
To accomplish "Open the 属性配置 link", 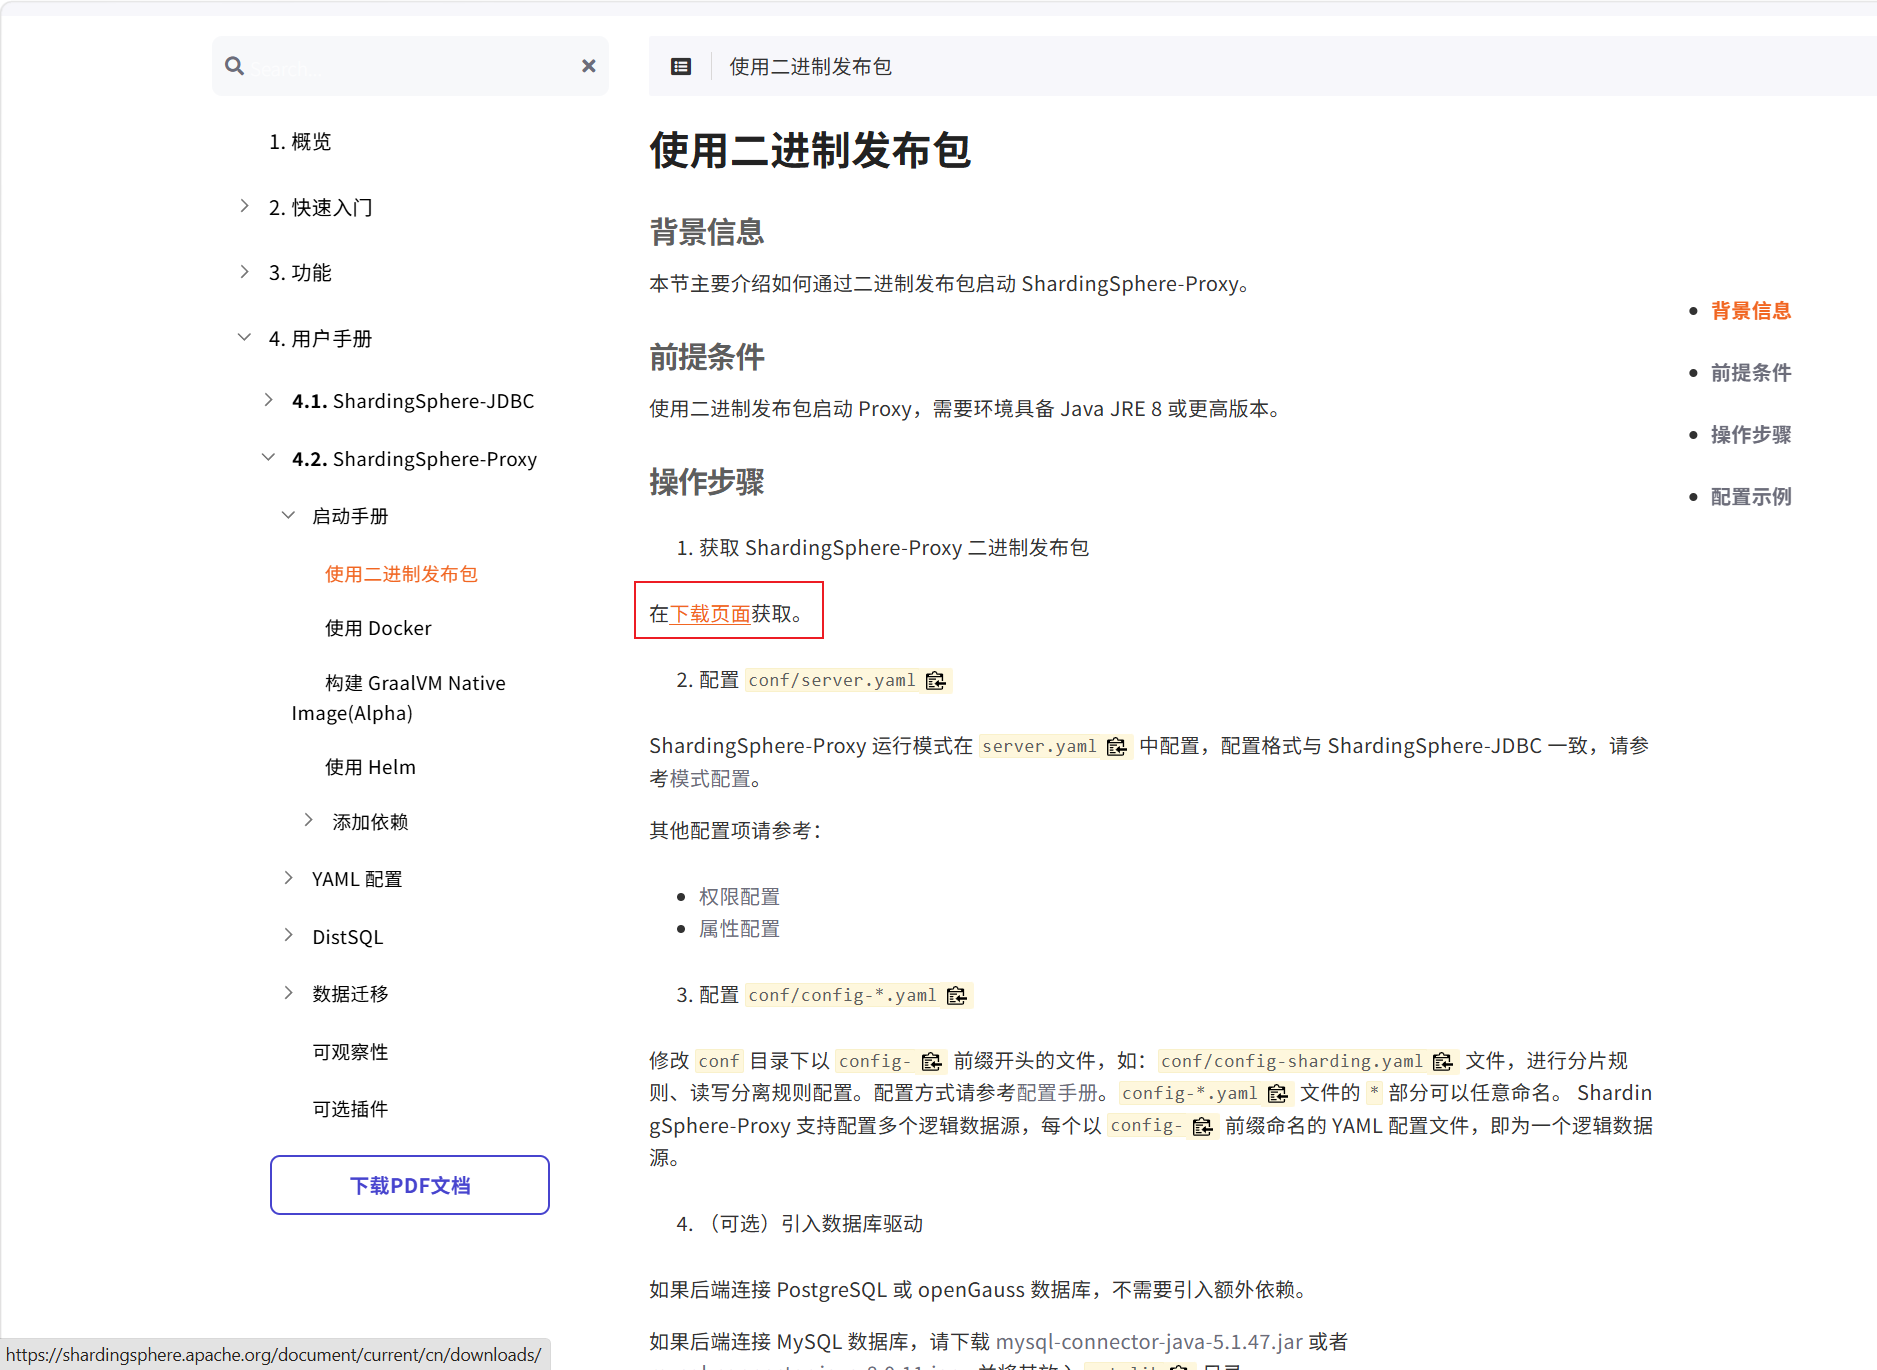I will 739,929.
